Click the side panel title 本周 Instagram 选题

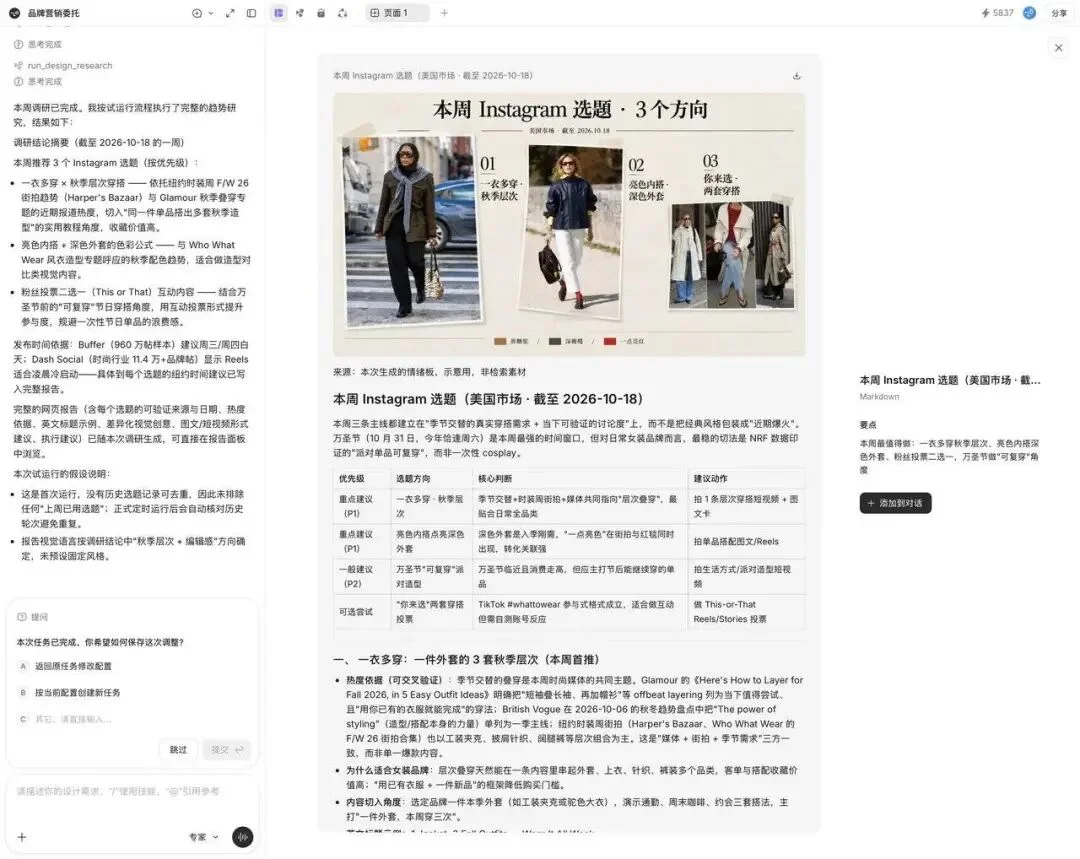(950, 380)
